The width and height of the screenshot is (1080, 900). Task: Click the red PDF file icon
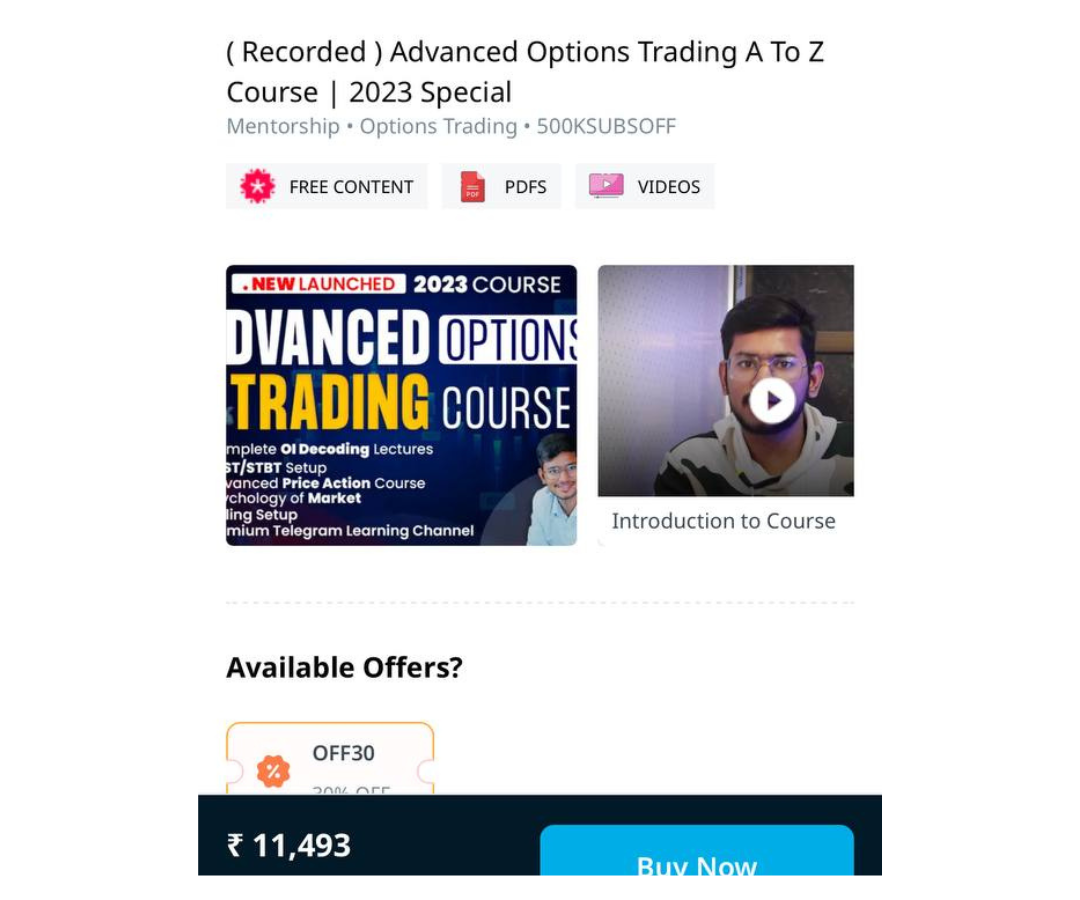click(x=472, y=187)
